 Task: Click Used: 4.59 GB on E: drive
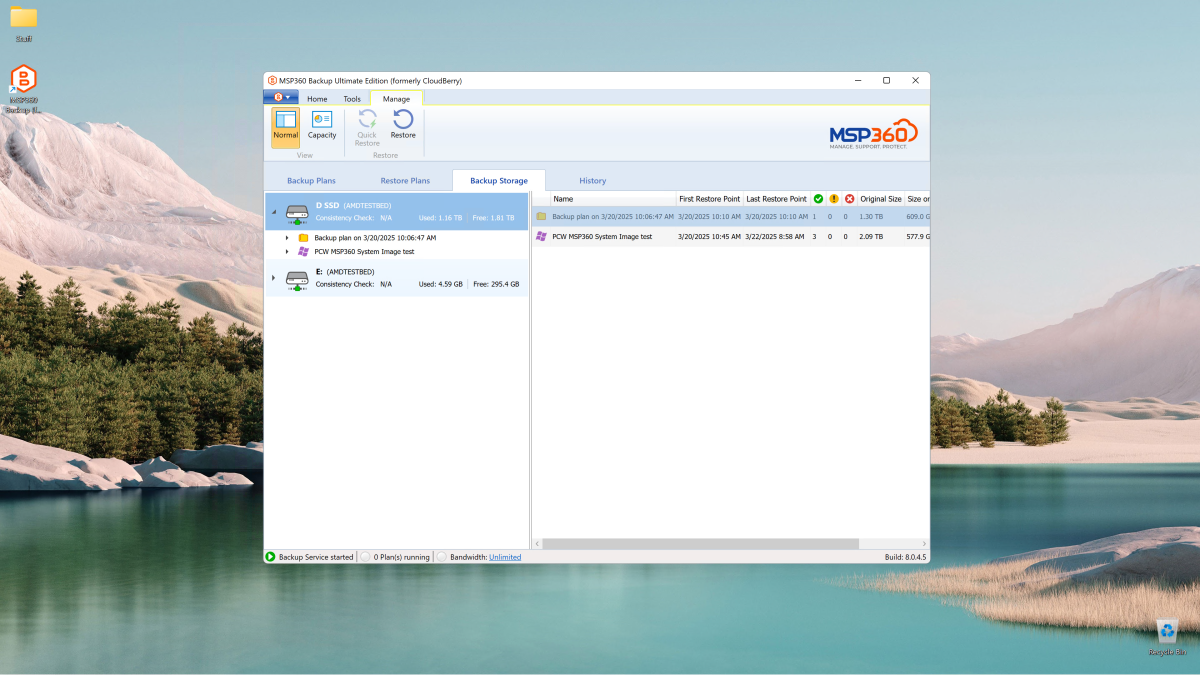pyautogui.click(x=441, y=284)
